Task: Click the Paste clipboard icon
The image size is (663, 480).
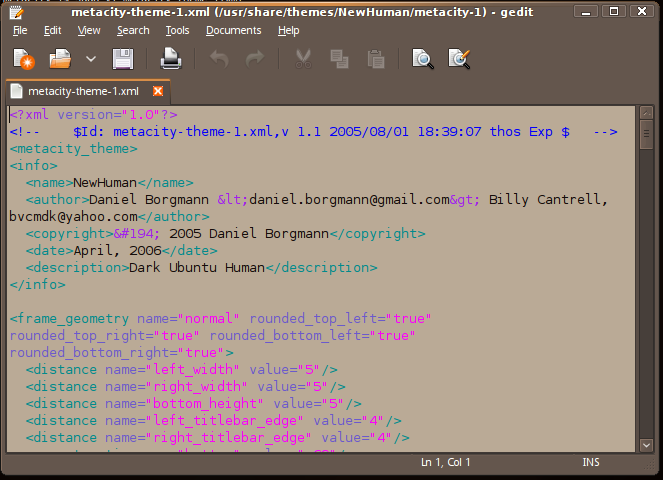Action: (376, 60)
